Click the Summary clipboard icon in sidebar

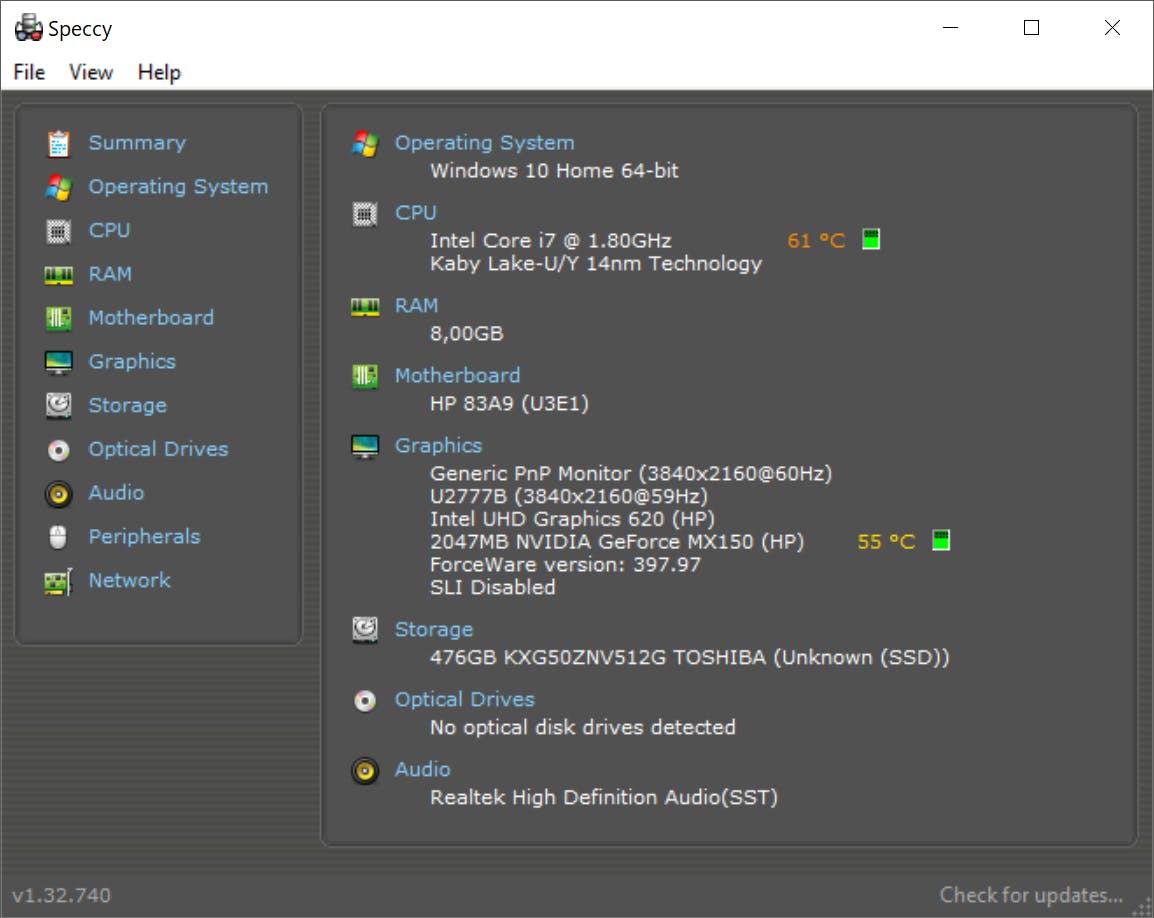click(x=59, y=144)
